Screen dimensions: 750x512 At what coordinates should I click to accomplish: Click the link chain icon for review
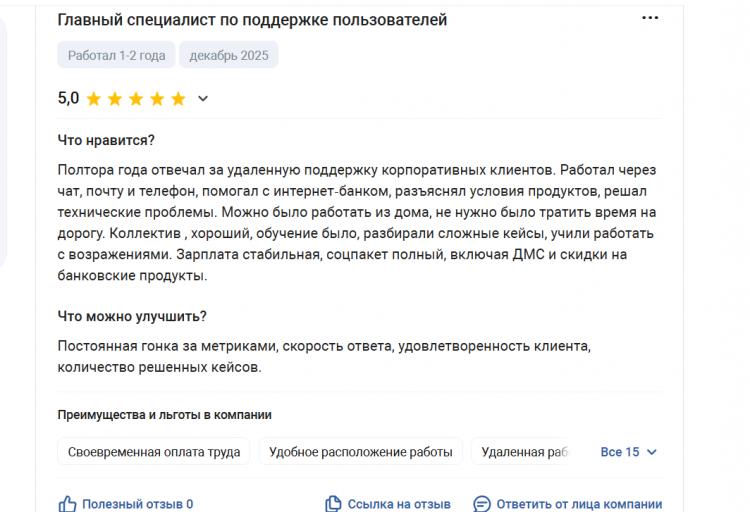333,504
